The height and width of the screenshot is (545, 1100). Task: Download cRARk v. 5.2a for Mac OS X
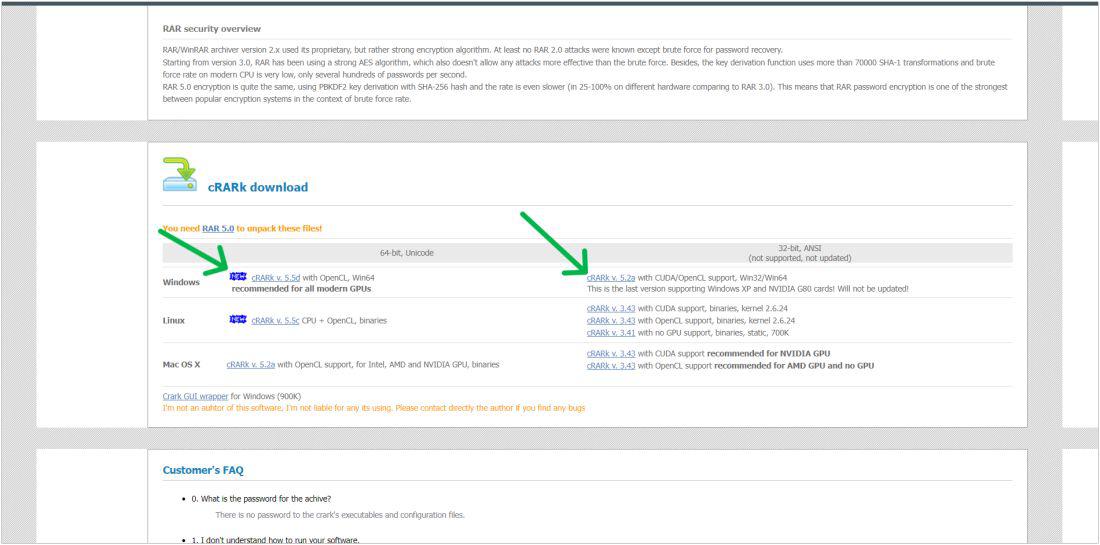[250, 365]
